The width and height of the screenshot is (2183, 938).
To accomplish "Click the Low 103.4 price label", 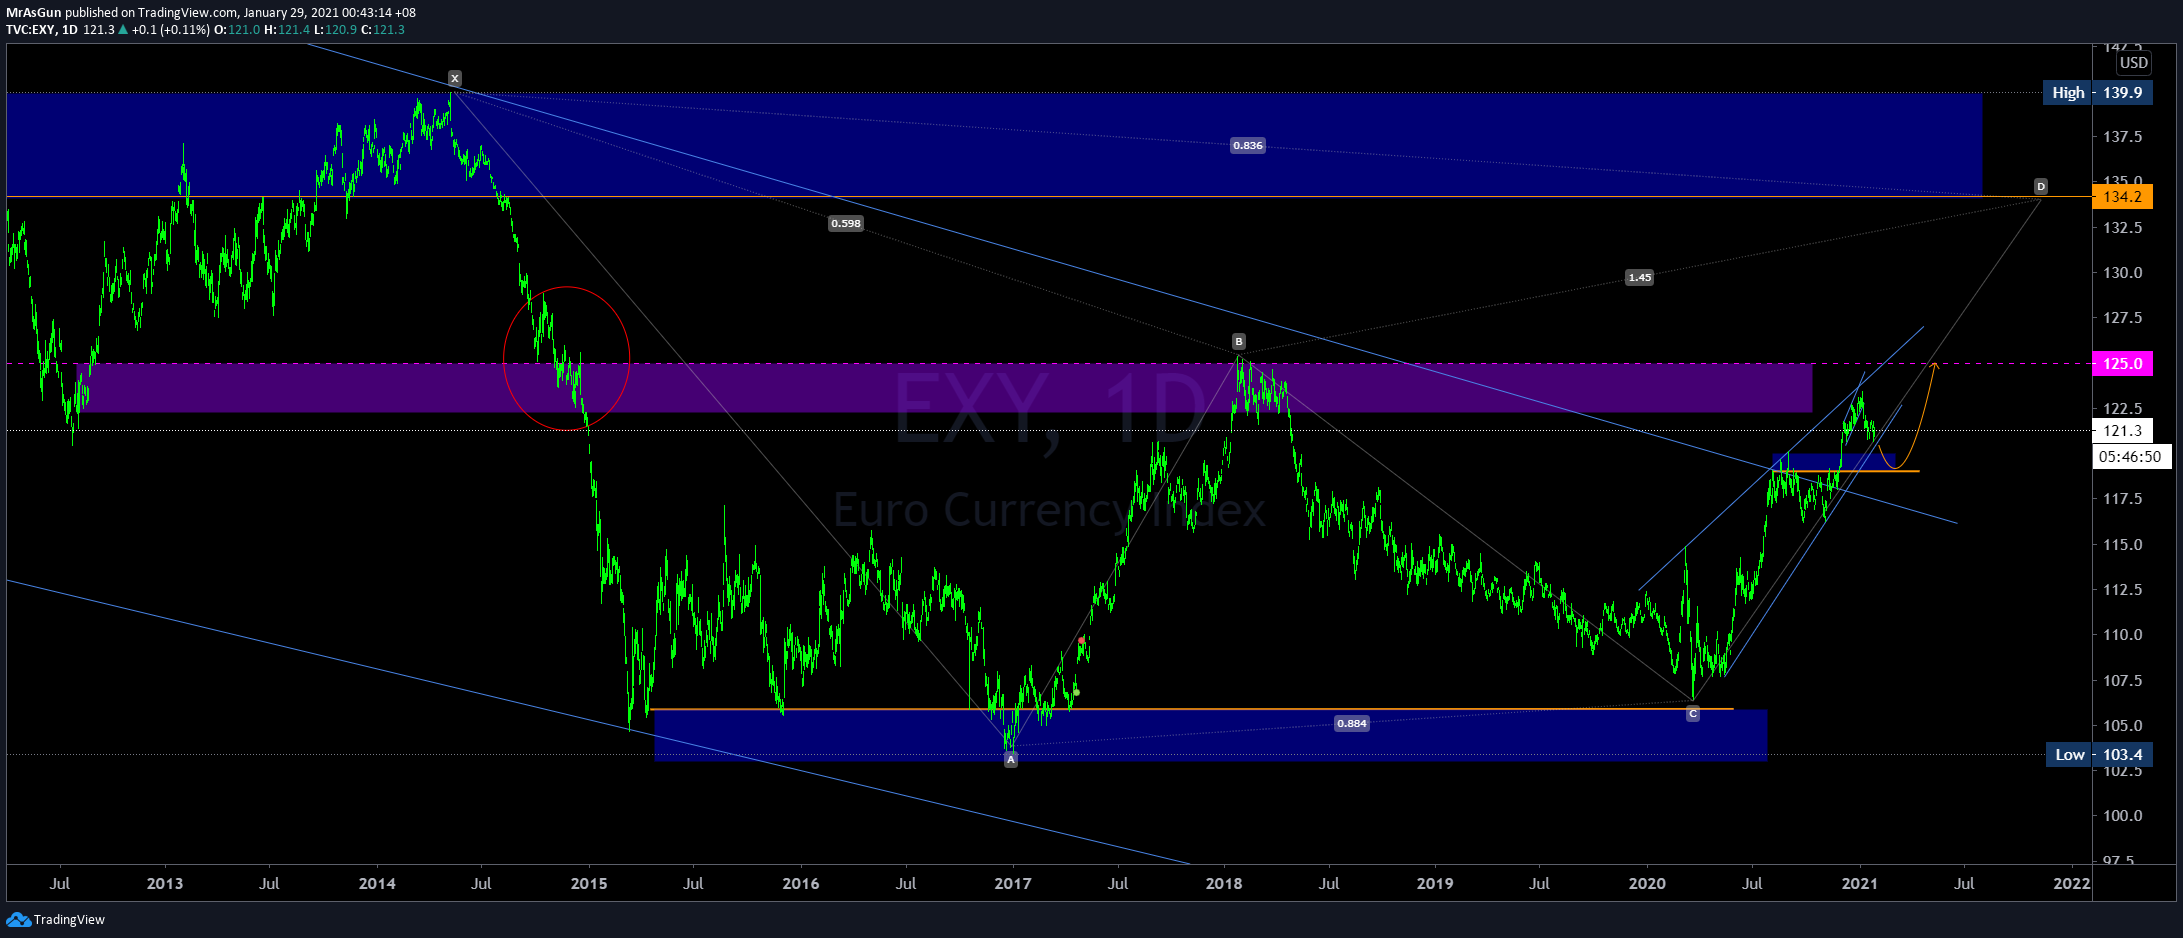I will point(2099,755).
